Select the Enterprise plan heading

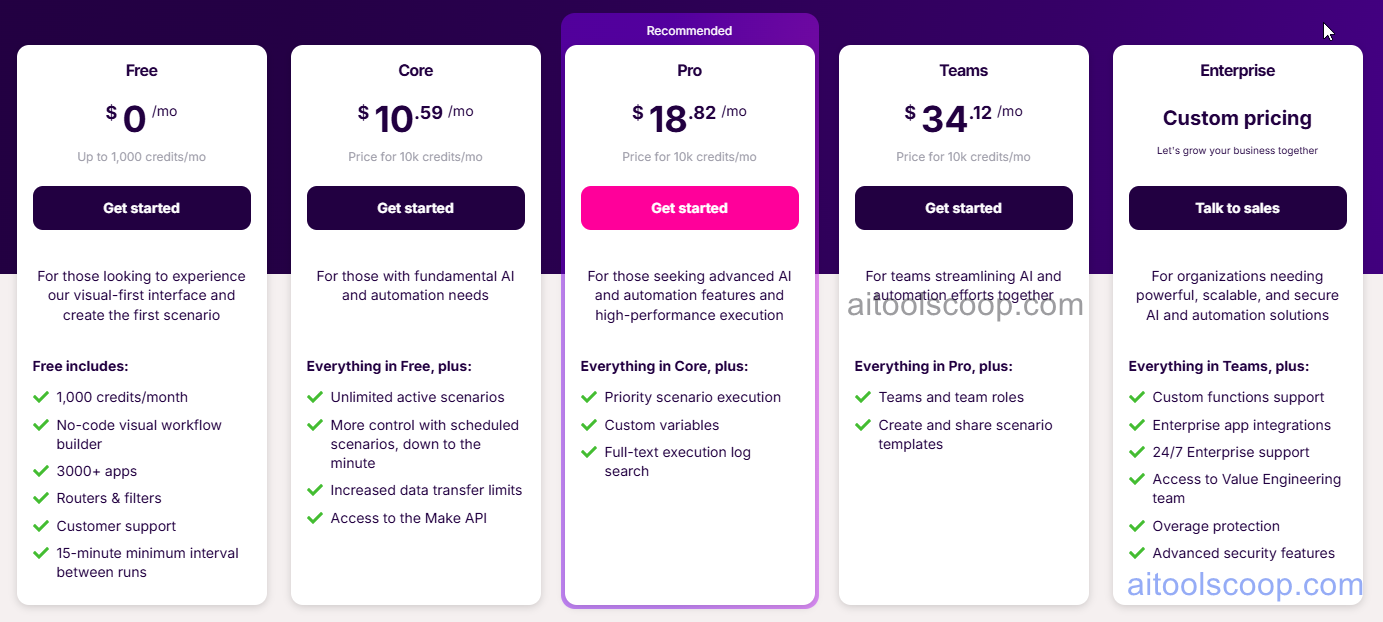(1237, 70)
